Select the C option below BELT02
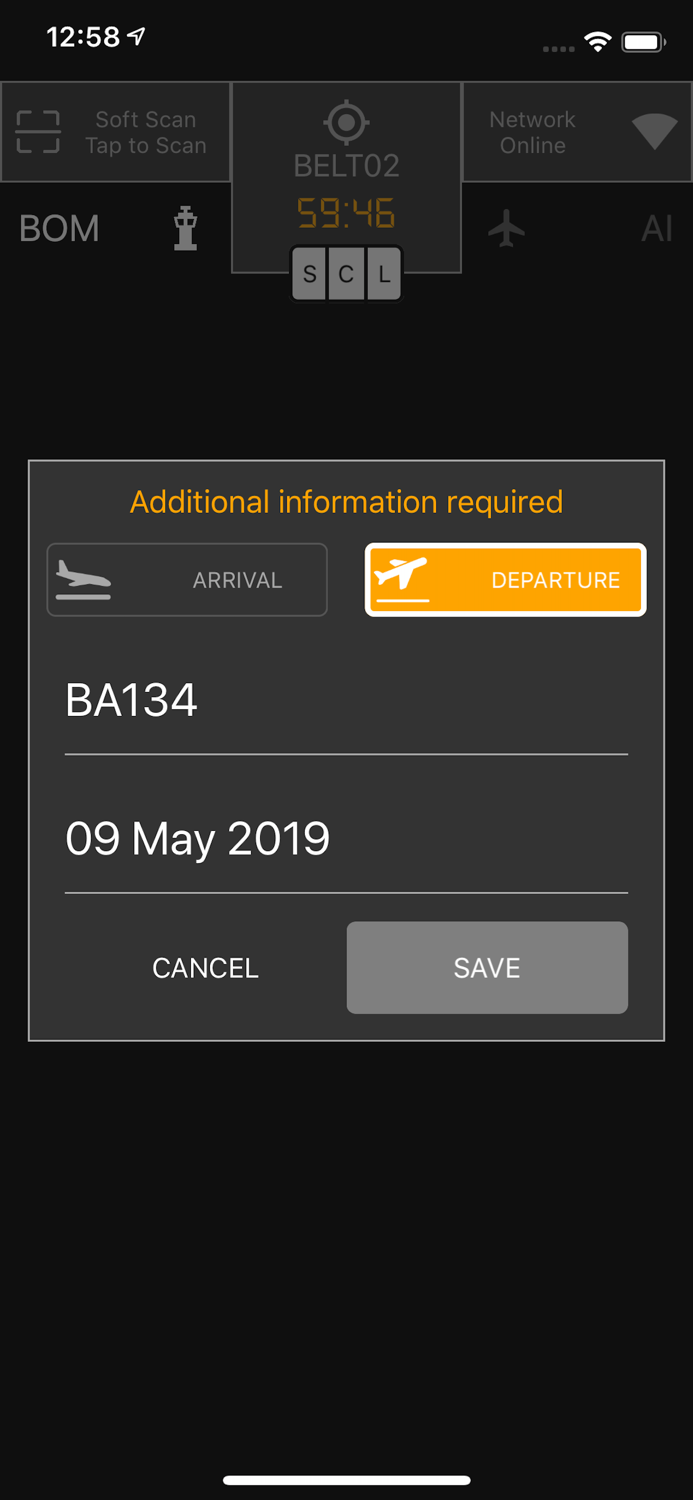The width and height of the screenshot is (693, 1500). (346, 273)
